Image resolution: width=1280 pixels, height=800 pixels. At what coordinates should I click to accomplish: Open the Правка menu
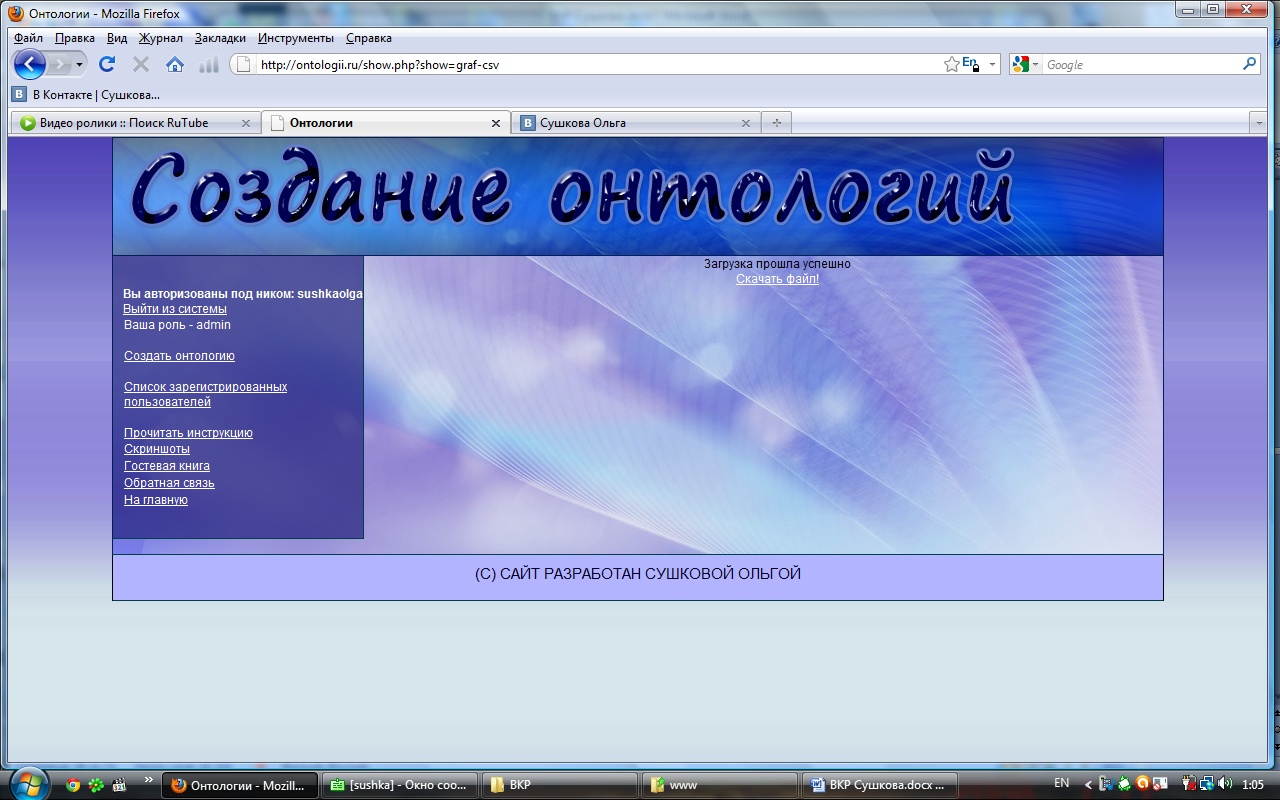coord(75,38)
